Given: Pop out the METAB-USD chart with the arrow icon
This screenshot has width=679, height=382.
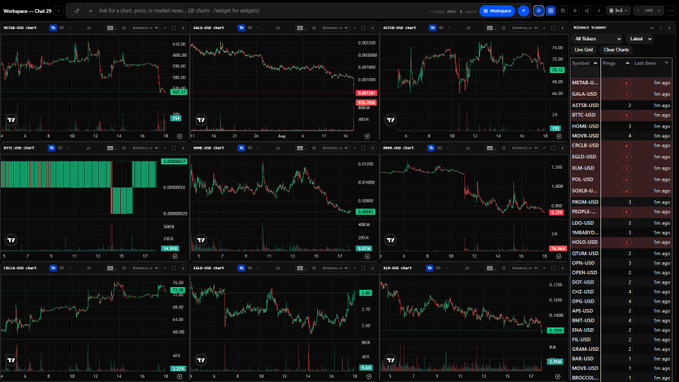Looking at the screenshot, I should (x=165, y=28).
